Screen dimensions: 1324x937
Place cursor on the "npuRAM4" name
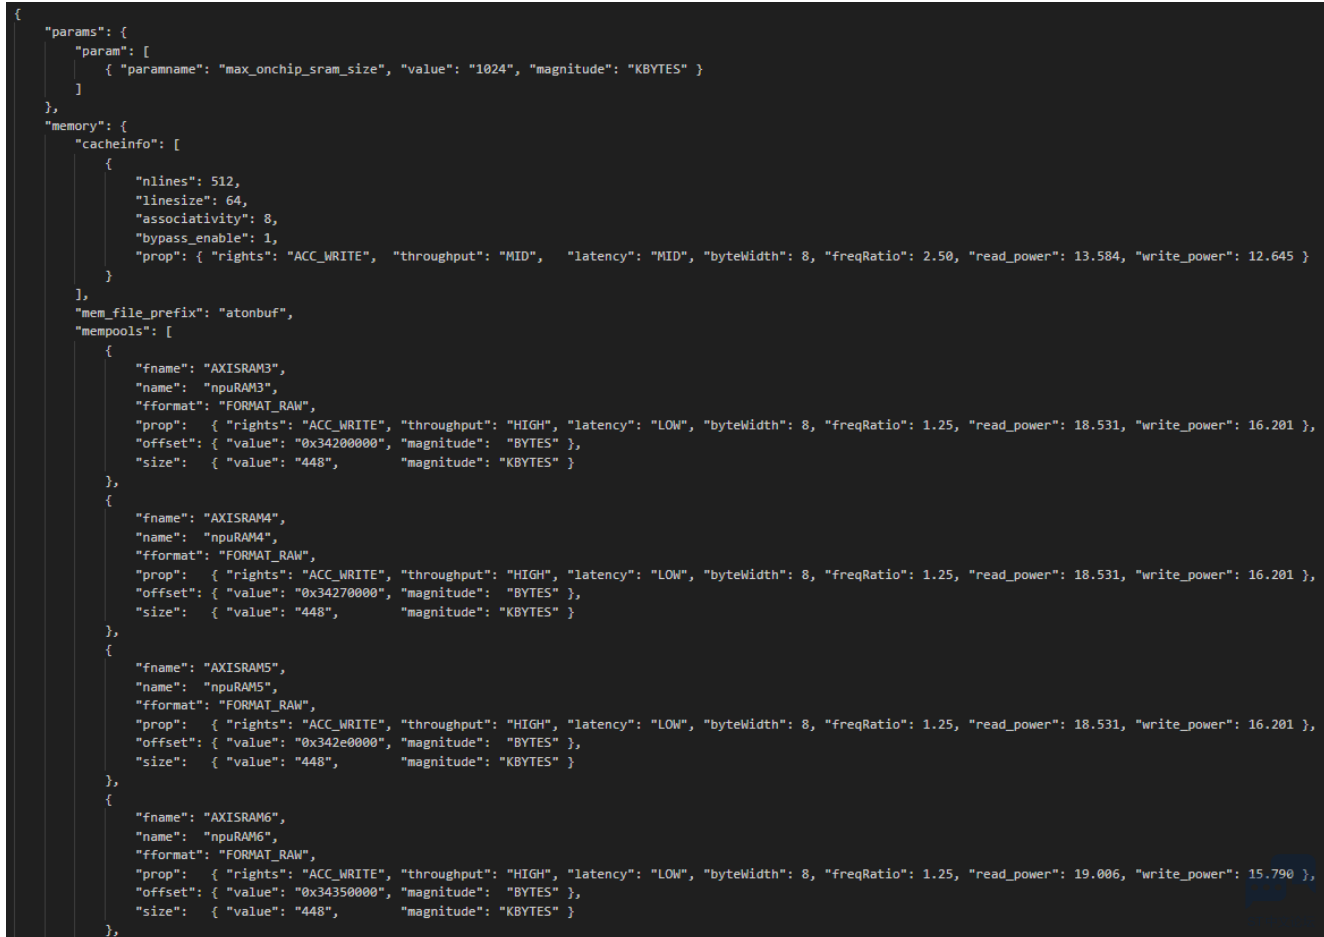click(x=240, y=537)
